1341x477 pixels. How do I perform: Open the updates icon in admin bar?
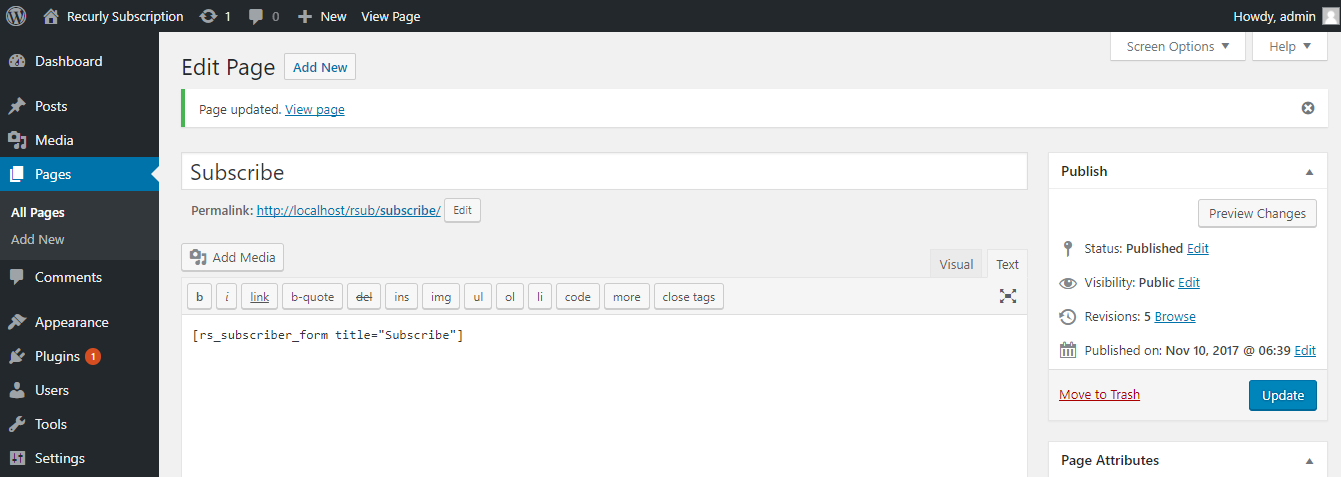click(x=208, y=16)
